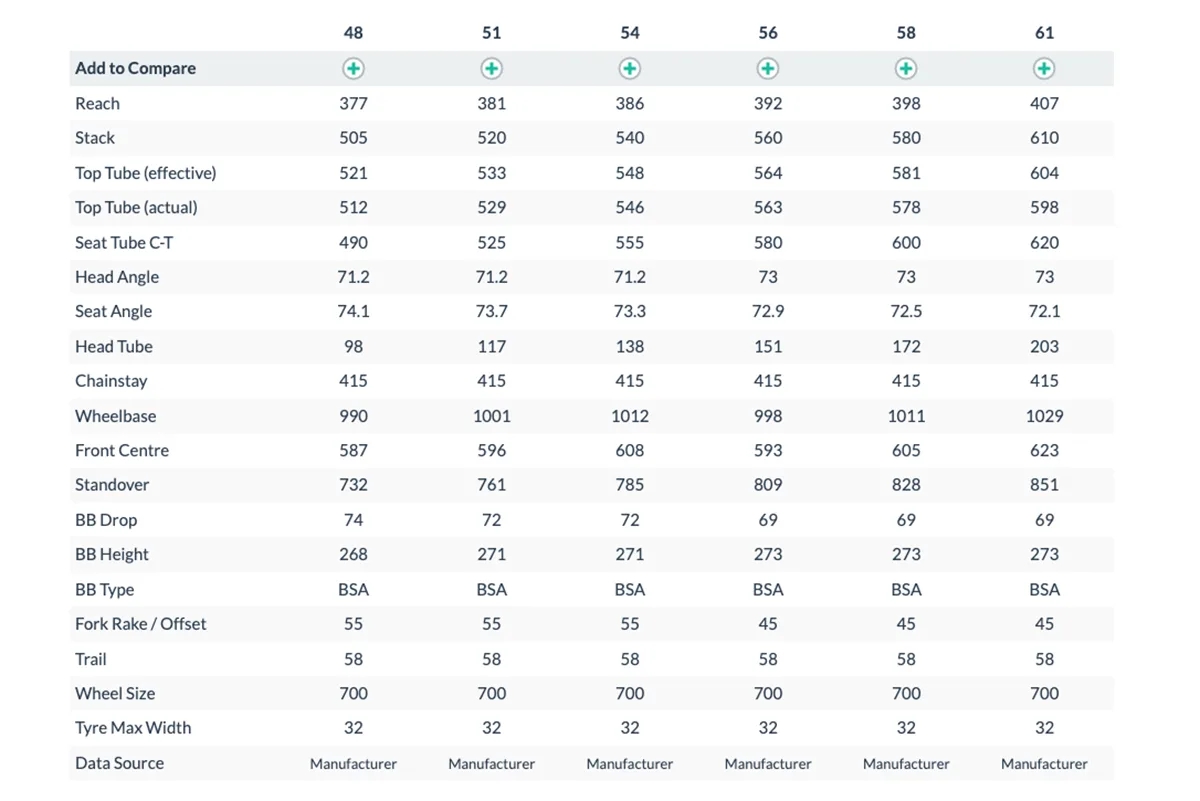The image size is (1200, 801).
Task: Select the 61 size column header
Action: click(1044, 33)
